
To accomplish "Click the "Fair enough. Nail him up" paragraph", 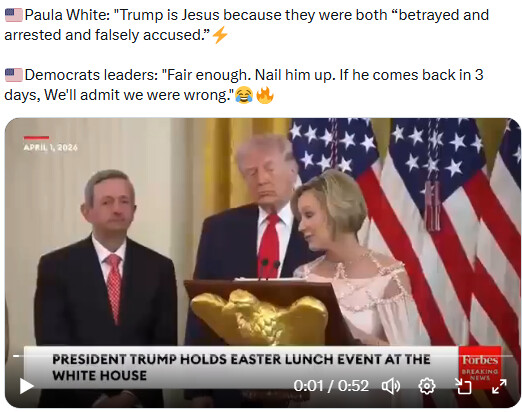I will click(x=244, y=85).
